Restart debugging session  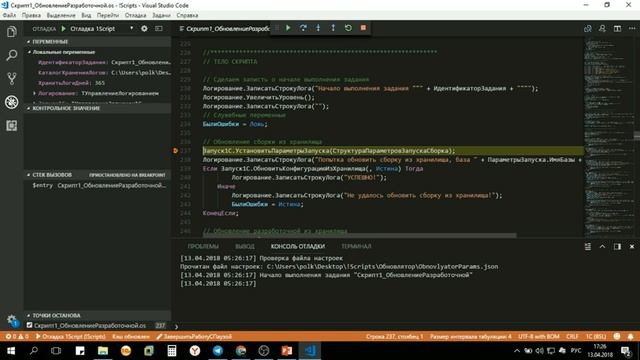348,28
